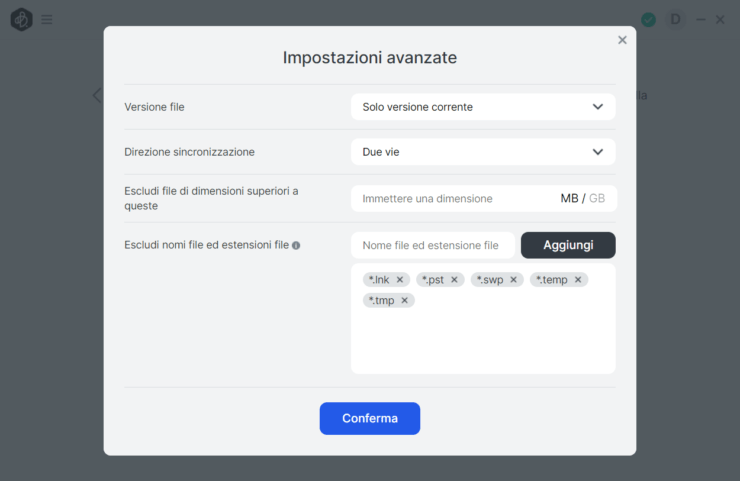
Task: Remove the *.lnk exclusion tag
Action: [x=400, y=280]
